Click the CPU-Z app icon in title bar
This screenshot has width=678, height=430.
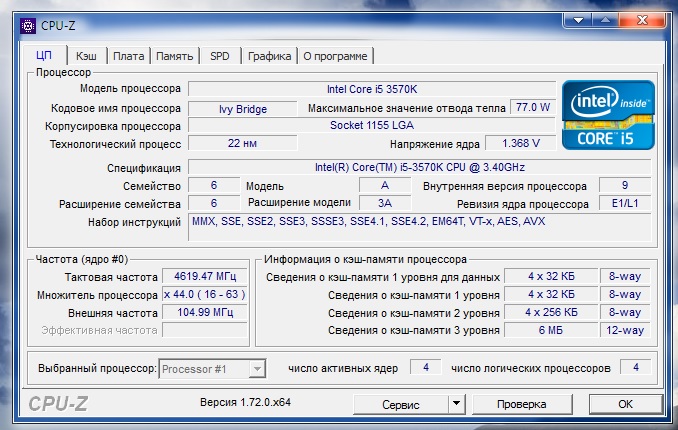click(x=28, y=26)
